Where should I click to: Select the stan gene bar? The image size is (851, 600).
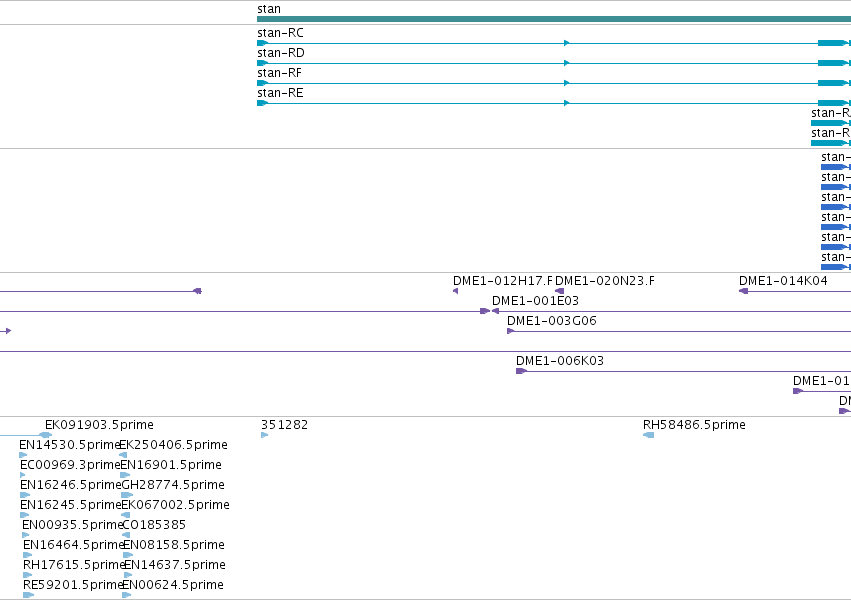[554, 19]
